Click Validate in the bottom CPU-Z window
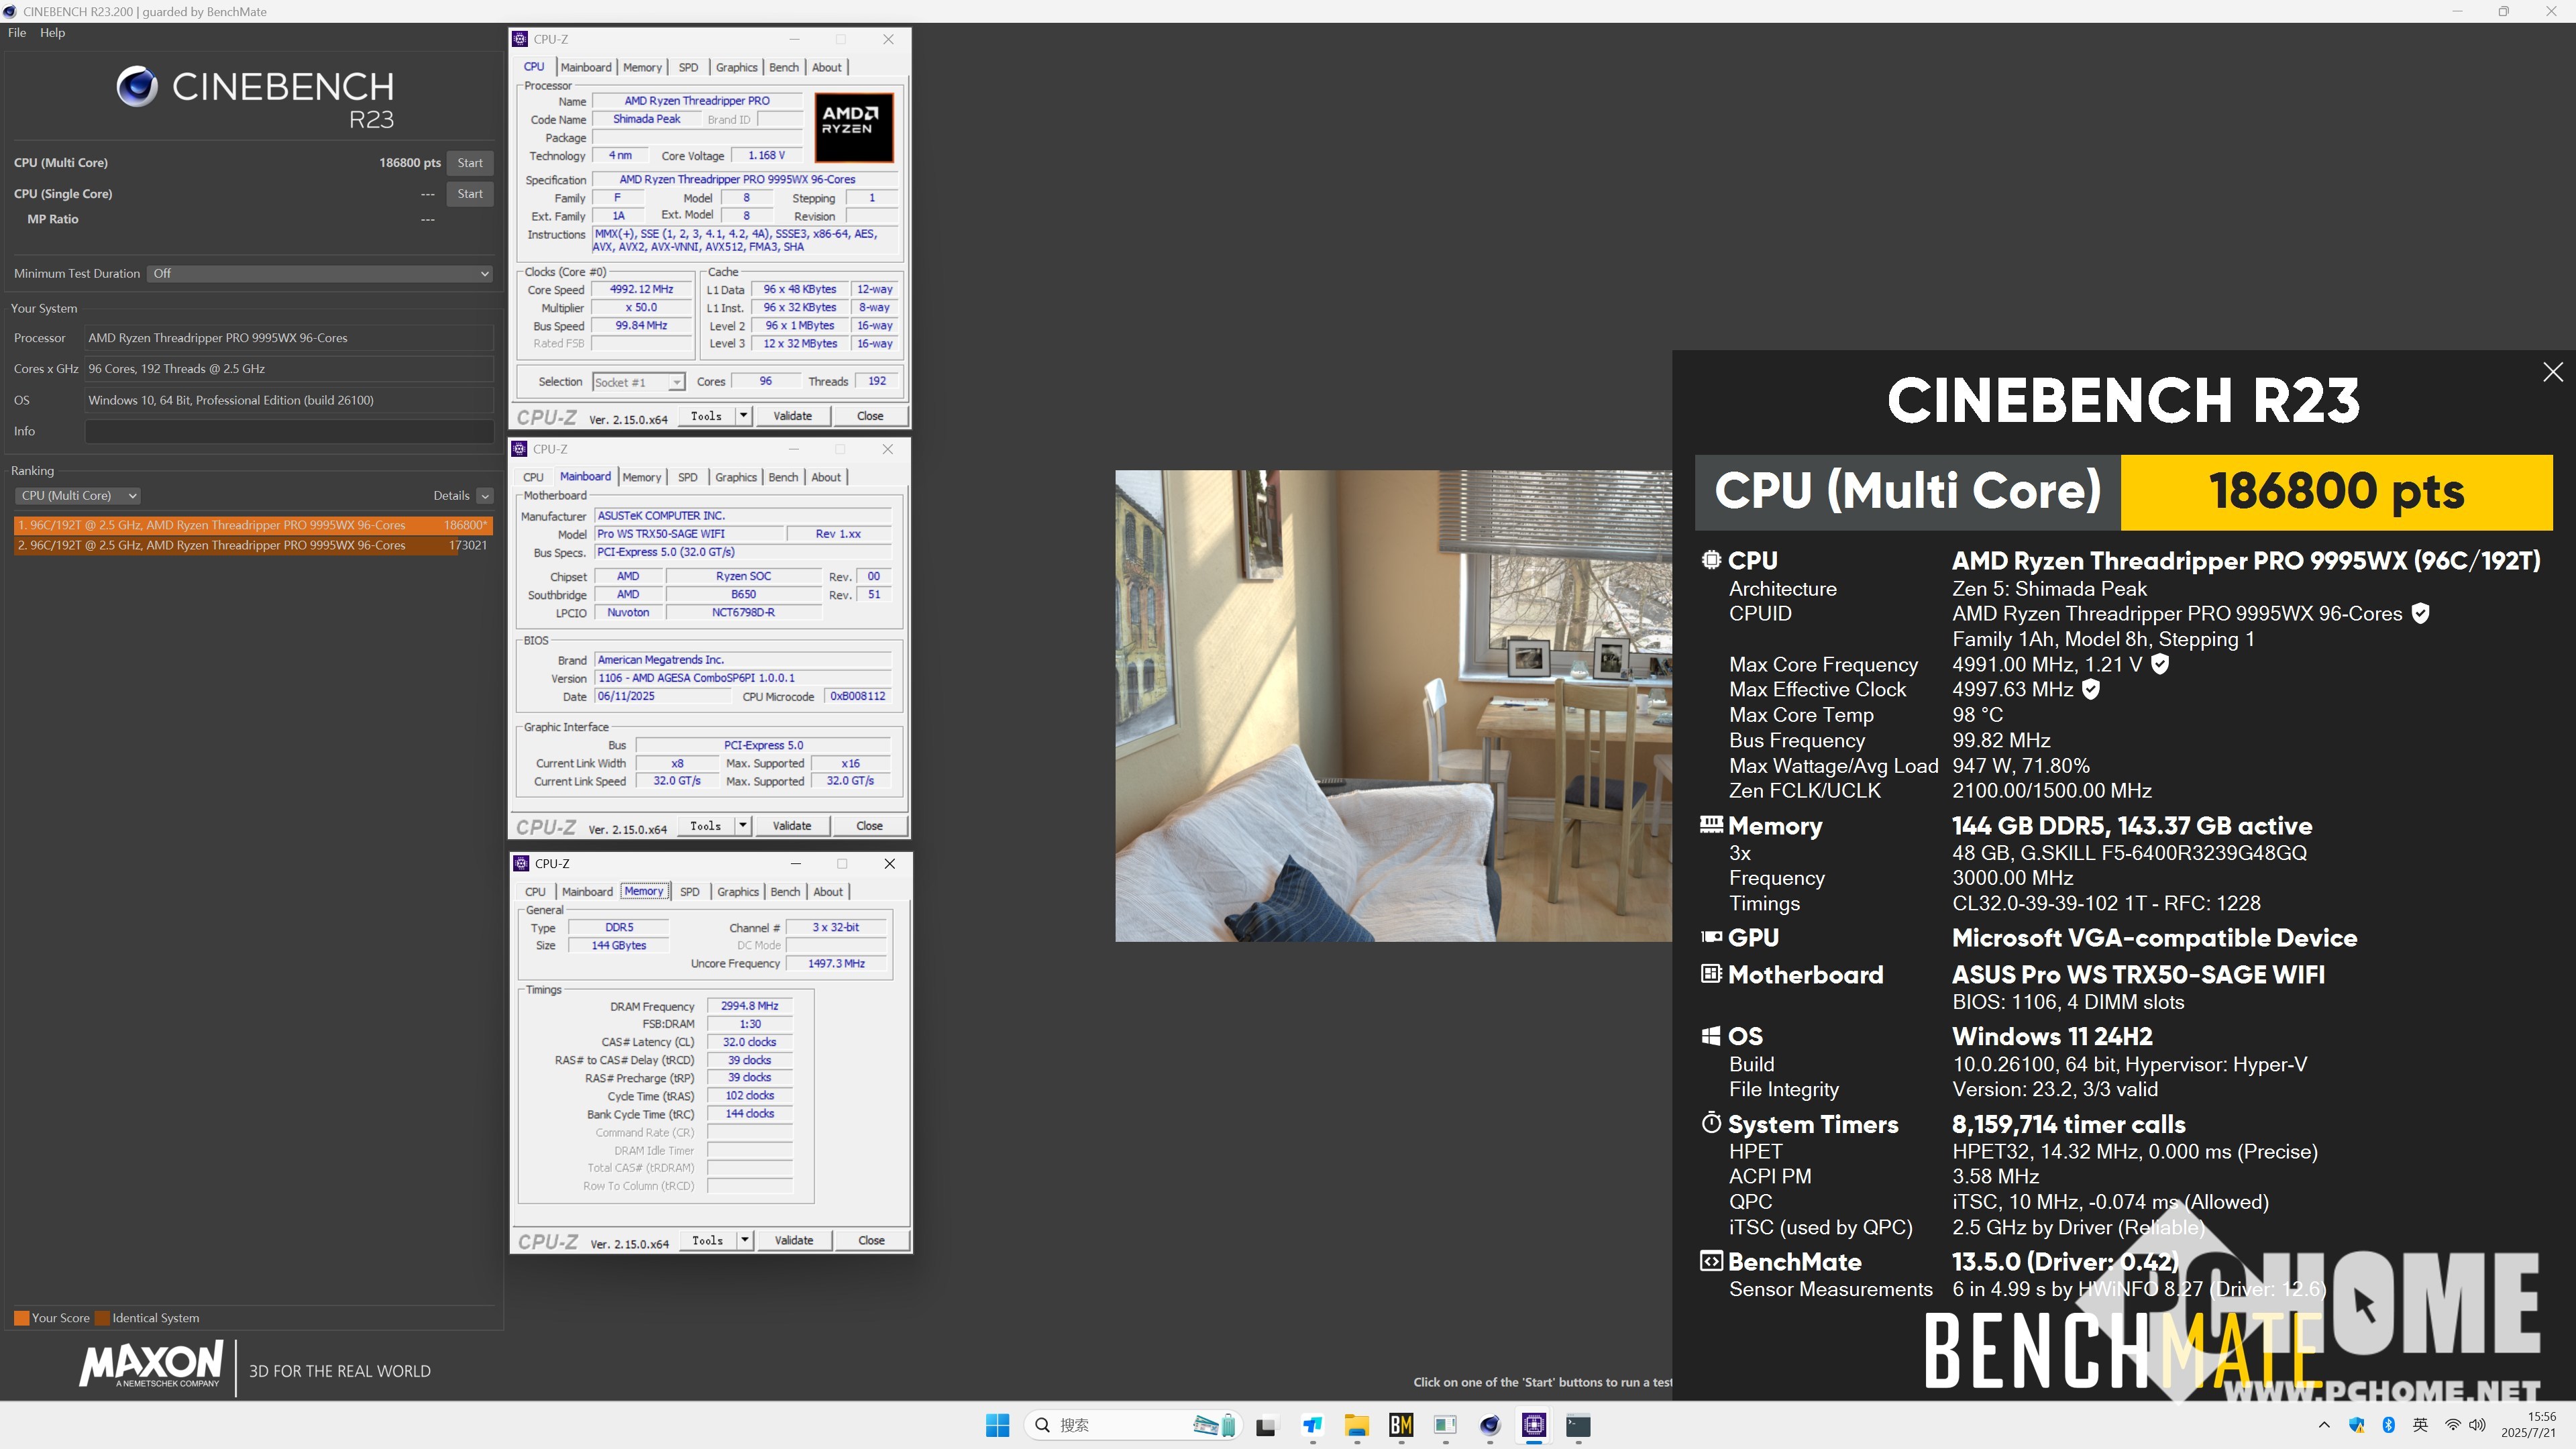Image resolution: width=2576 pixels, height=1449 pixels. point(794,1240)
